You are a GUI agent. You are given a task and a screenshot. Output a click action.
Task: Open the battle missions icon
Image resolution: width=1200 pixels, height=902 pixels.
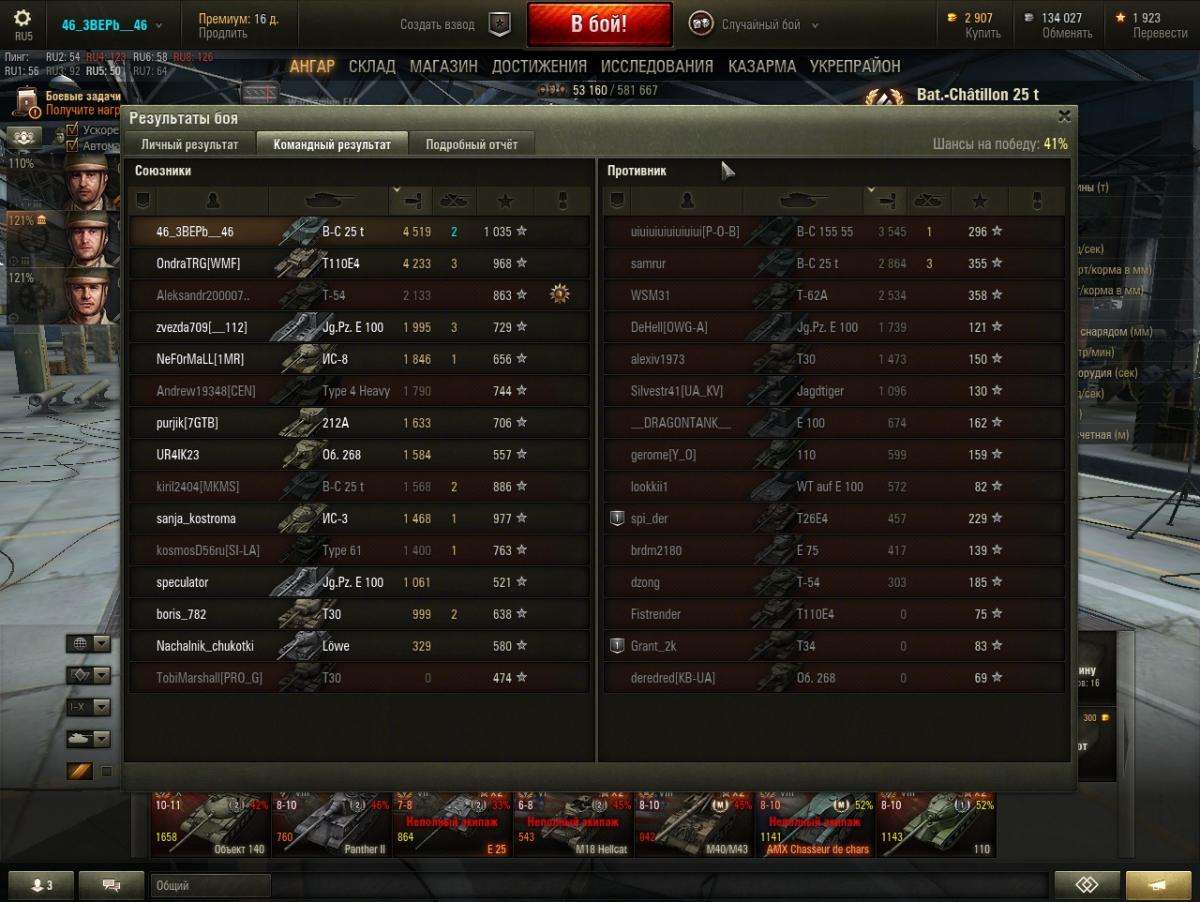pos(27,102)
